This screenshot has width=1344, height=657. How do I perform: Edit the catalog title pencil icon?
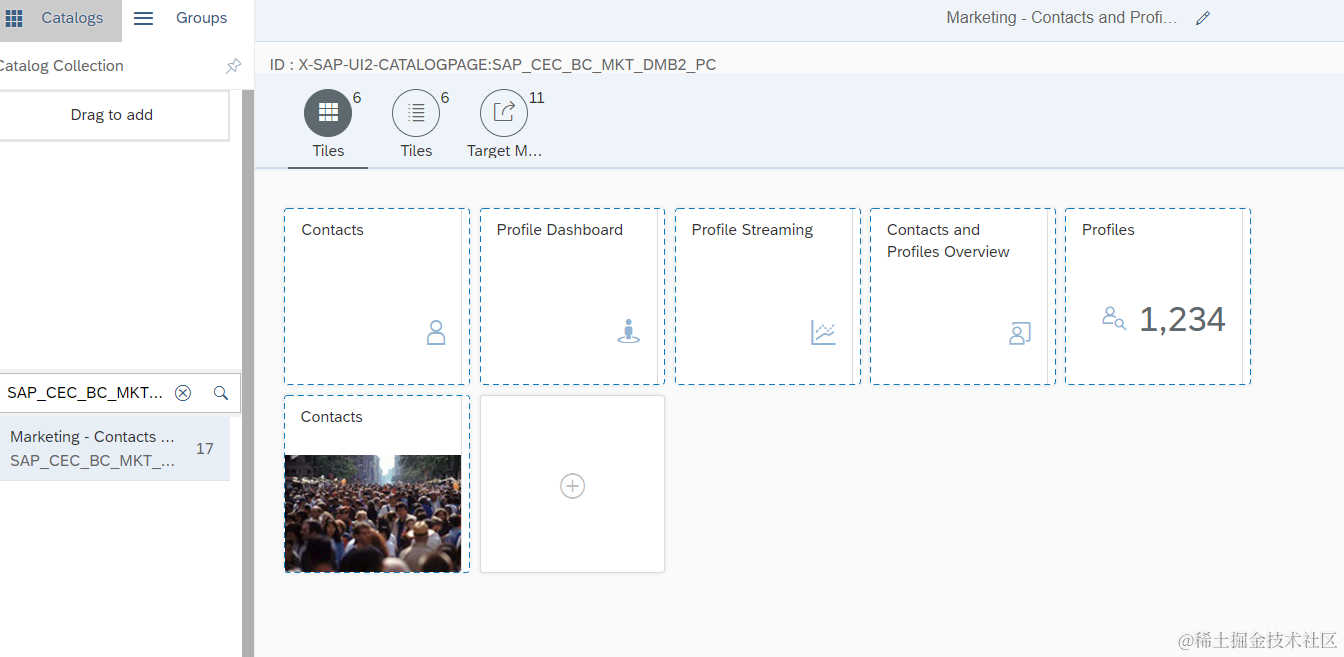tap(1203, 18)
